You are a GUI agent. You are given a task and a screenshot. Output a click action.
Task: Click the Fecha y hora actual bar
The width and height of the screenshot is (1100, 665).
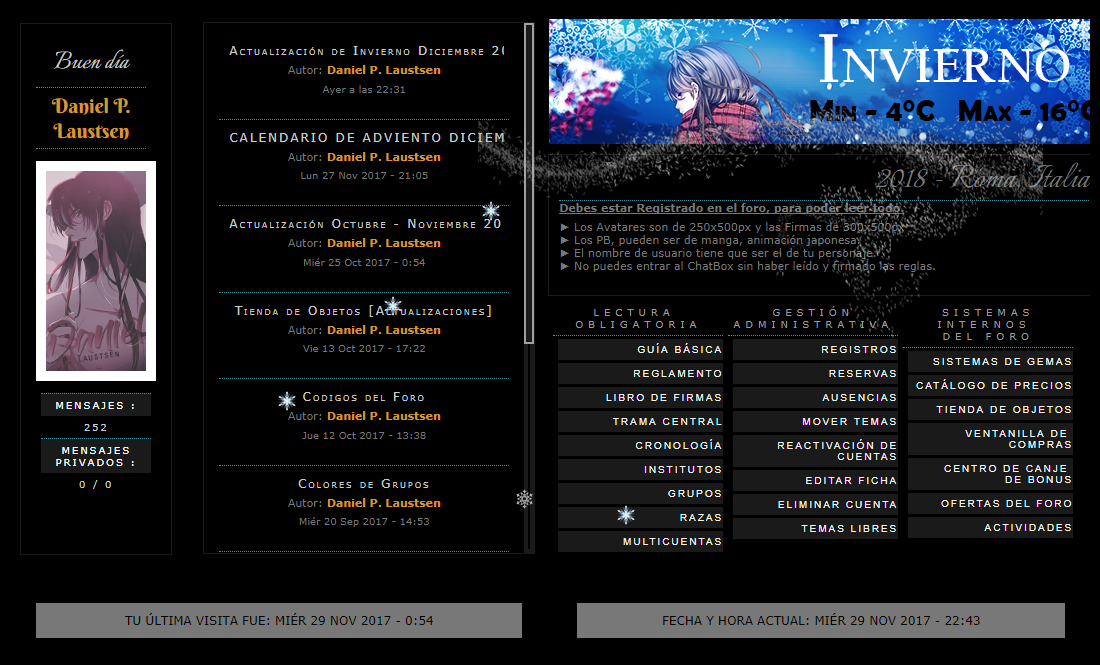click(x=821, y=620)
